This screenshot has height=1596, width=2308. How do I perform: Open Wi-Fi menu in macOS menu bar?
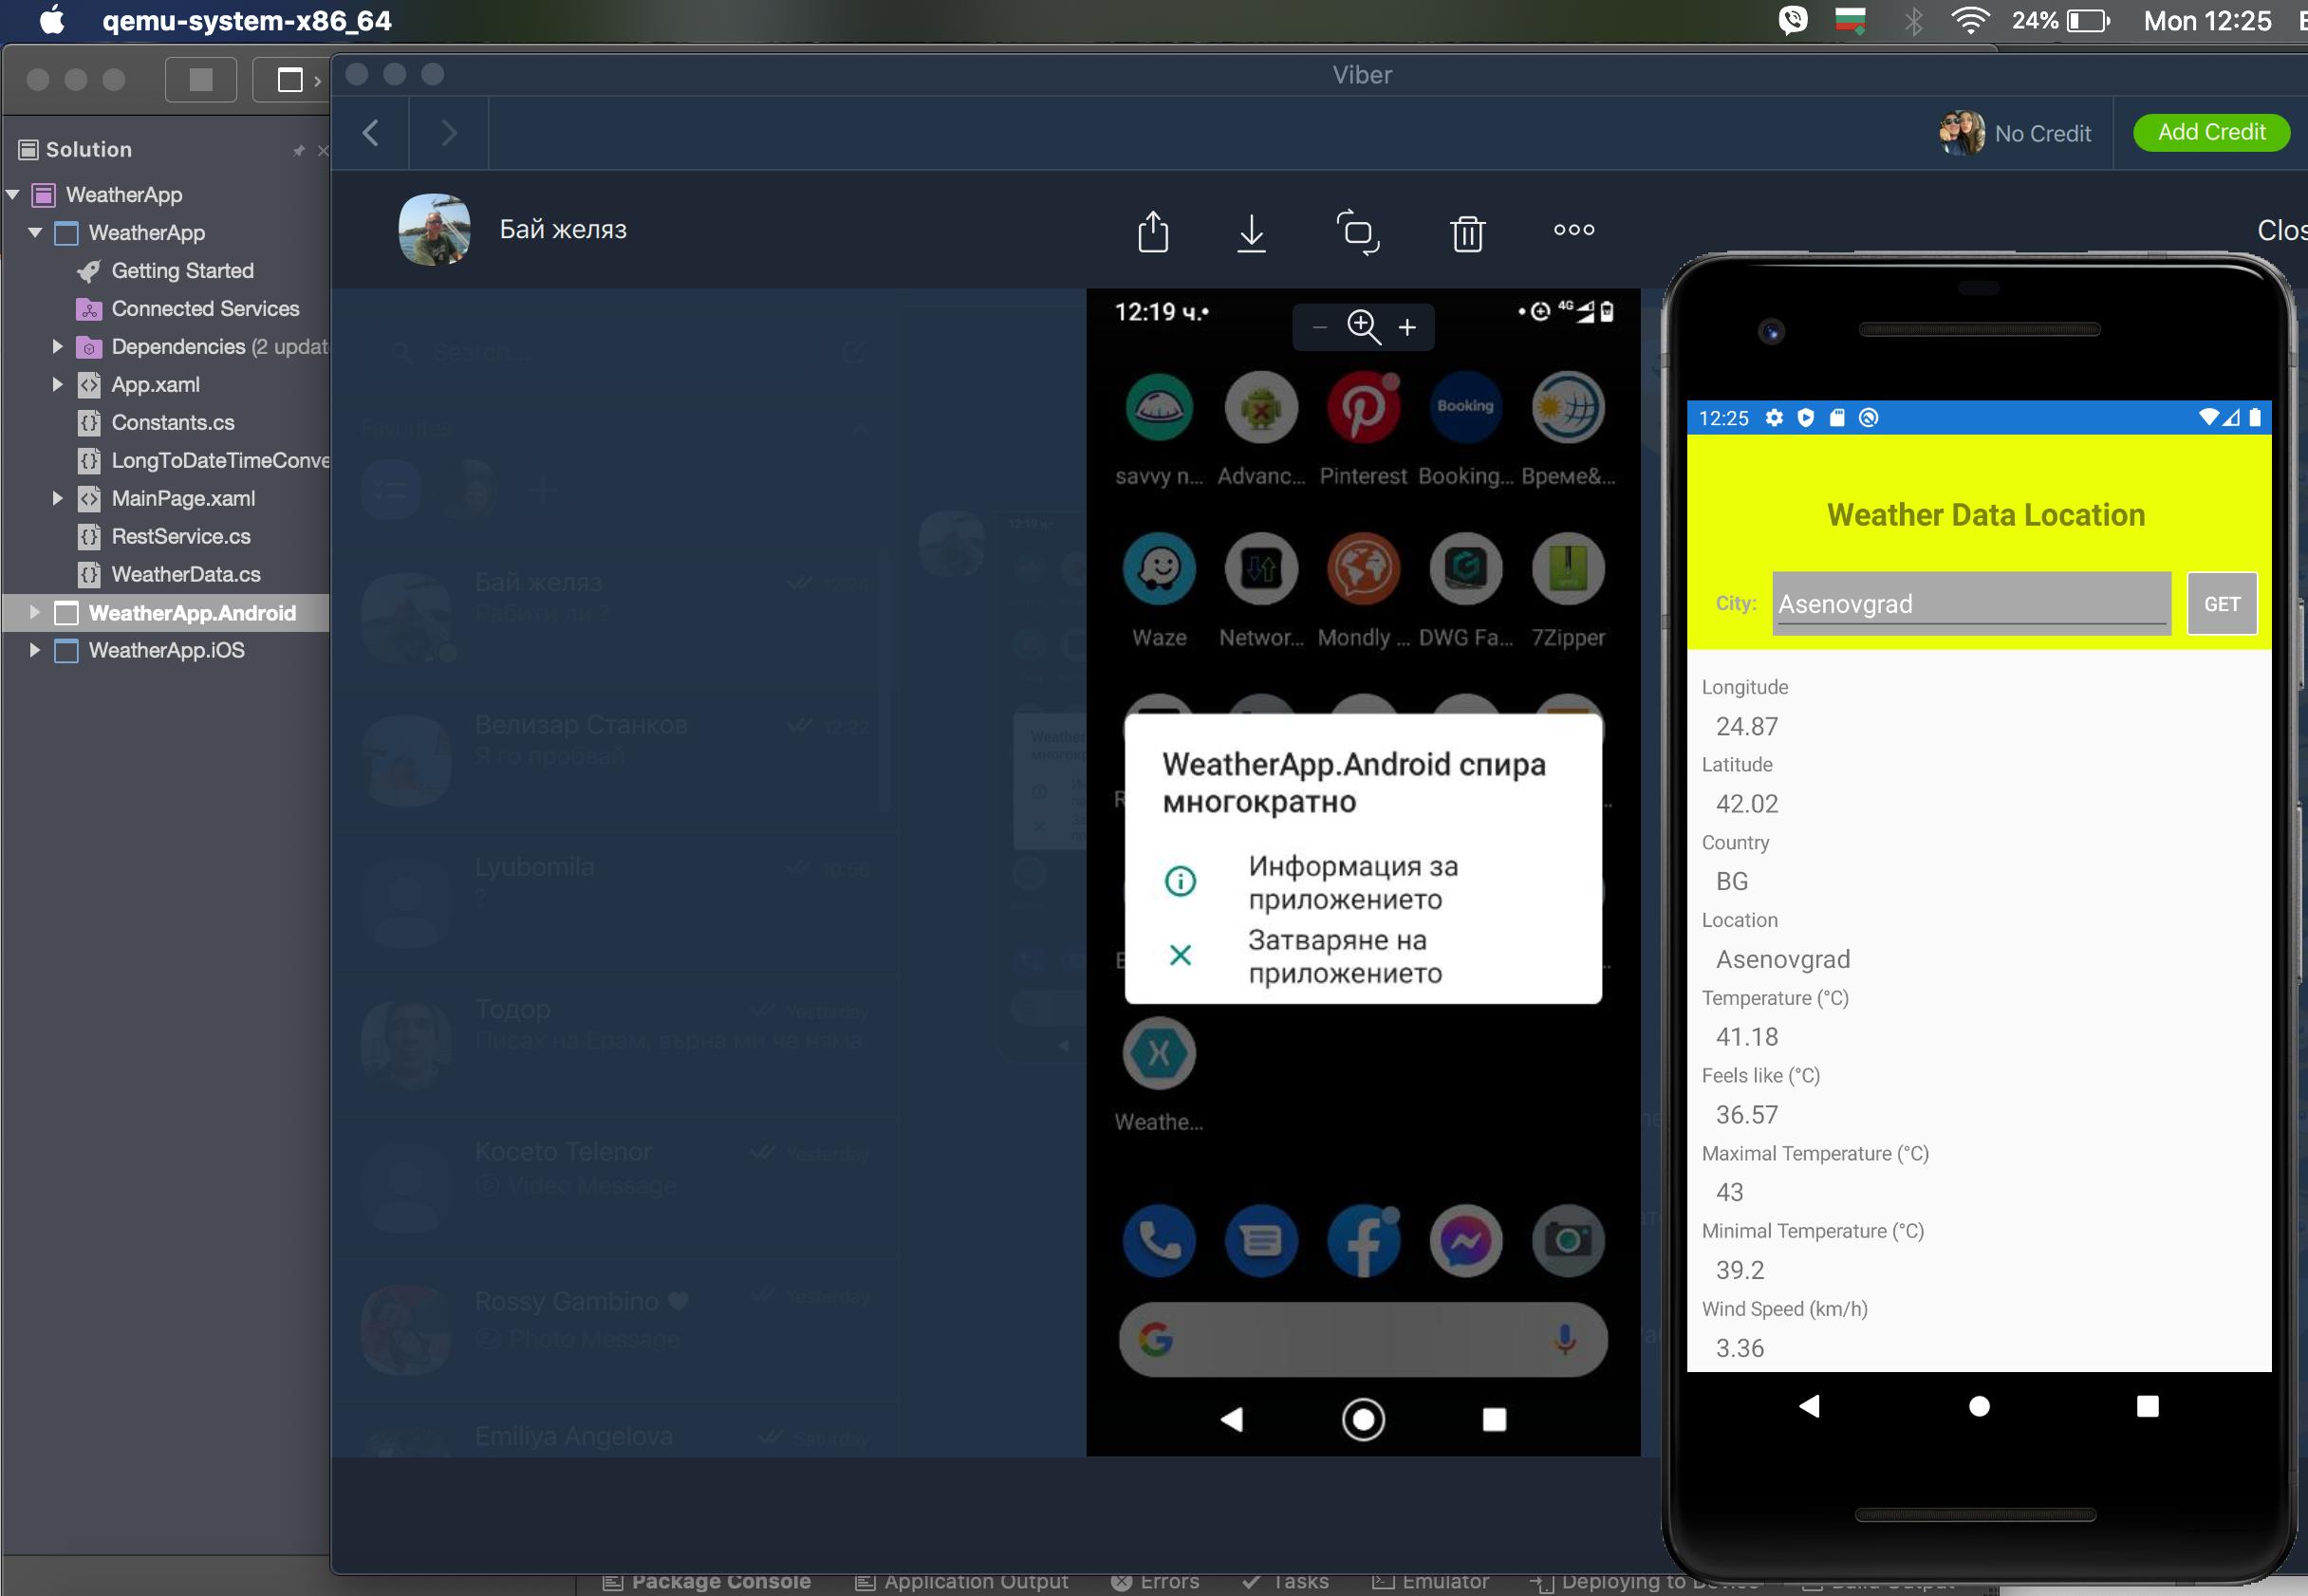(x=1969, y=21)
